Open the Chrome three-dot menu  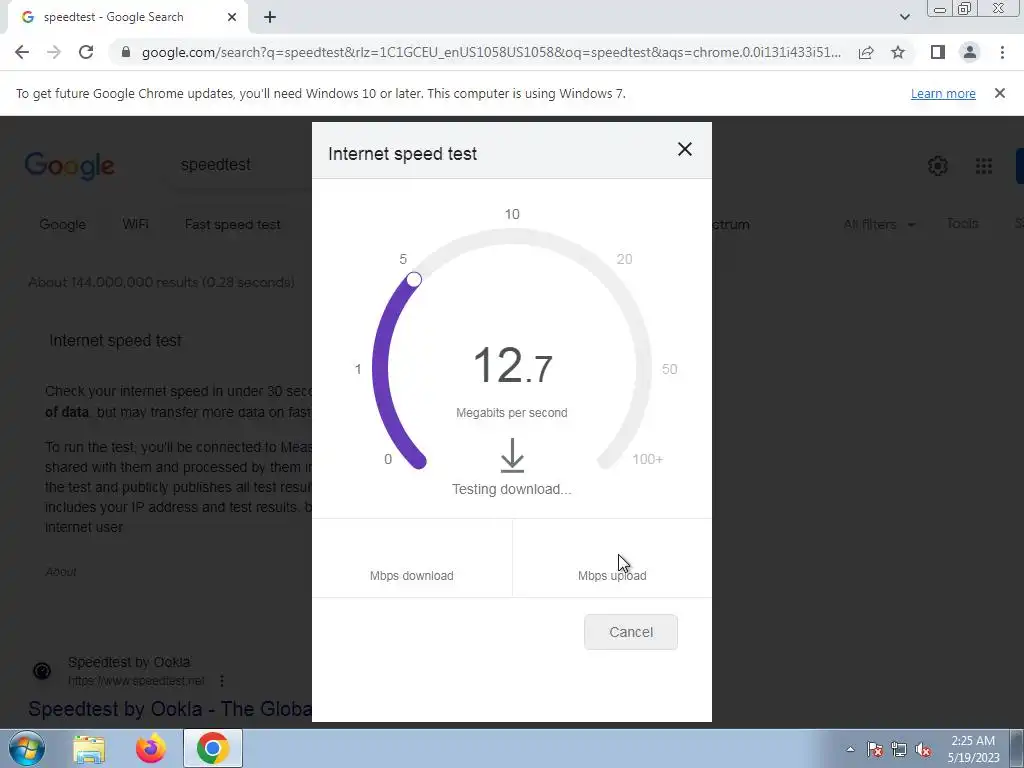(x=1002, y=52)
